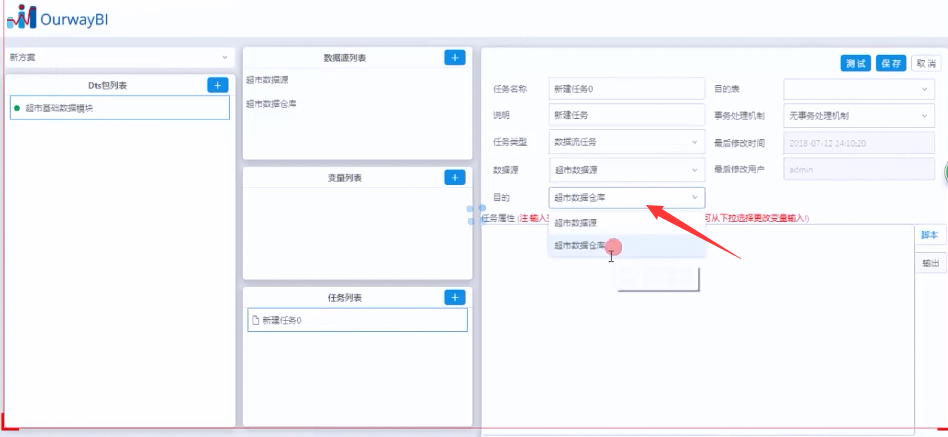Viewport: 948px width, 437px height.
Task: Choose 超市数据仓库 from the open dropdown list
Action: (627, 245)
